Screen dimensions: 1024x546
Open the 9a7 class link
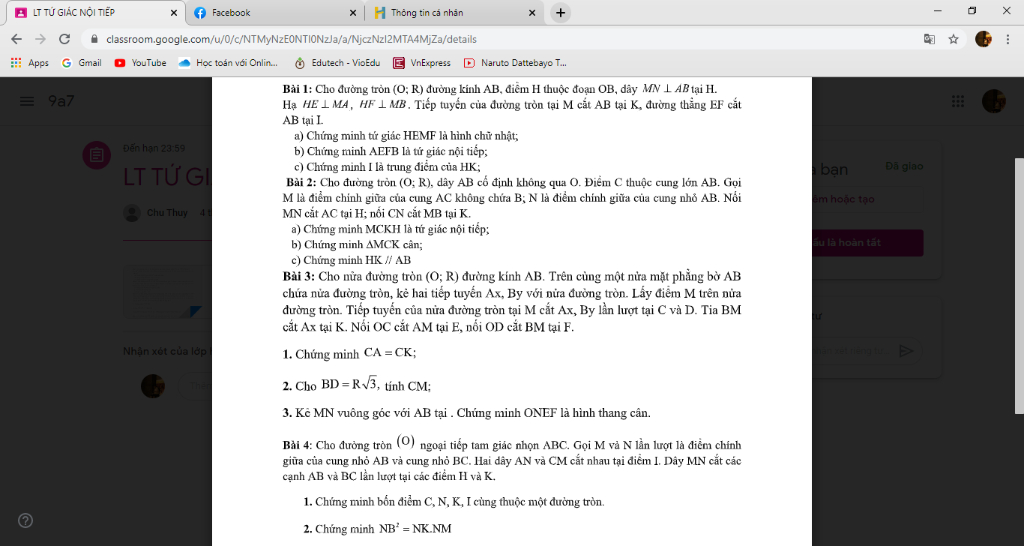61,101
